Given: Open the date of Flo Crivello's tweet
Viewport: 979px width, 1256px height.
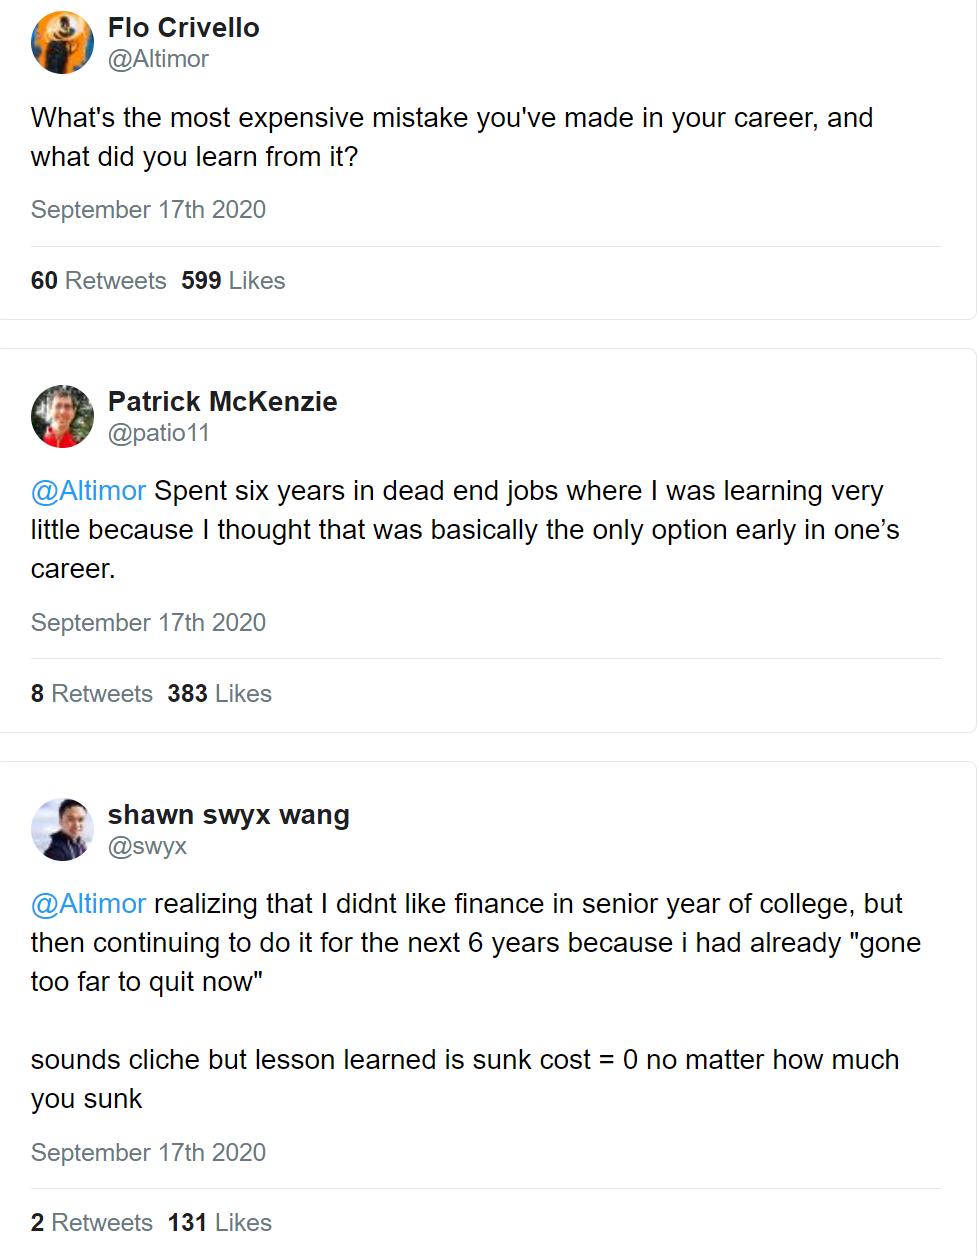Looking at the screenshot, I should 148,210.
